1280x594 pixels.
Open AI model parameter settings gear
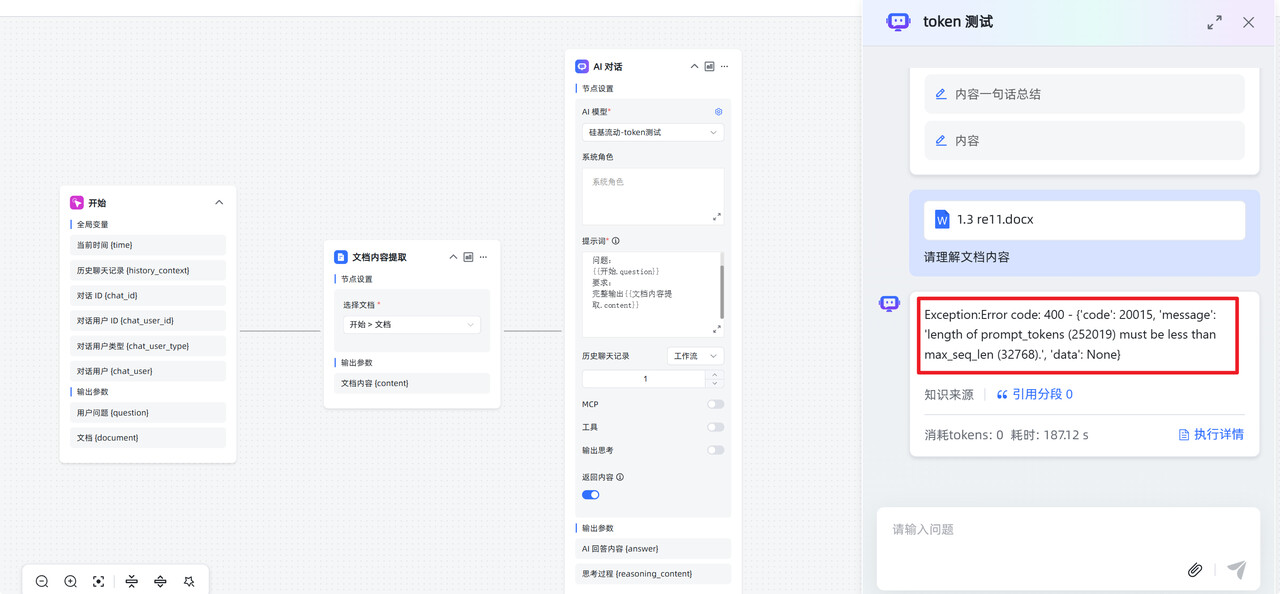718,112
